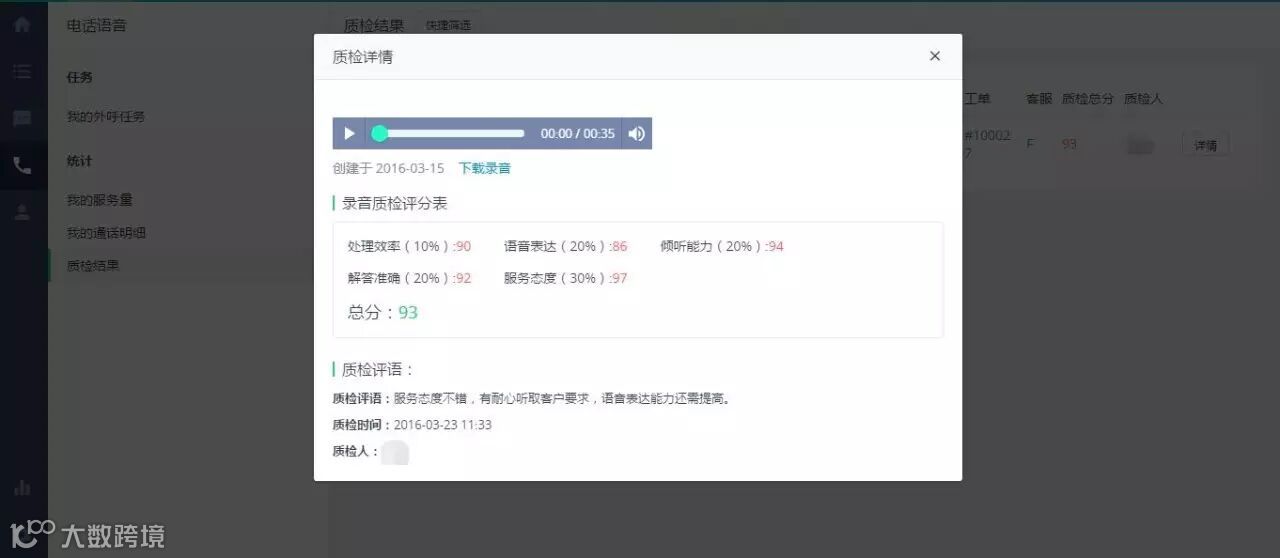Click the 质检总分 column header
The width and height of the screenshot is (1280, 558).
click(x=1088, y=99)
